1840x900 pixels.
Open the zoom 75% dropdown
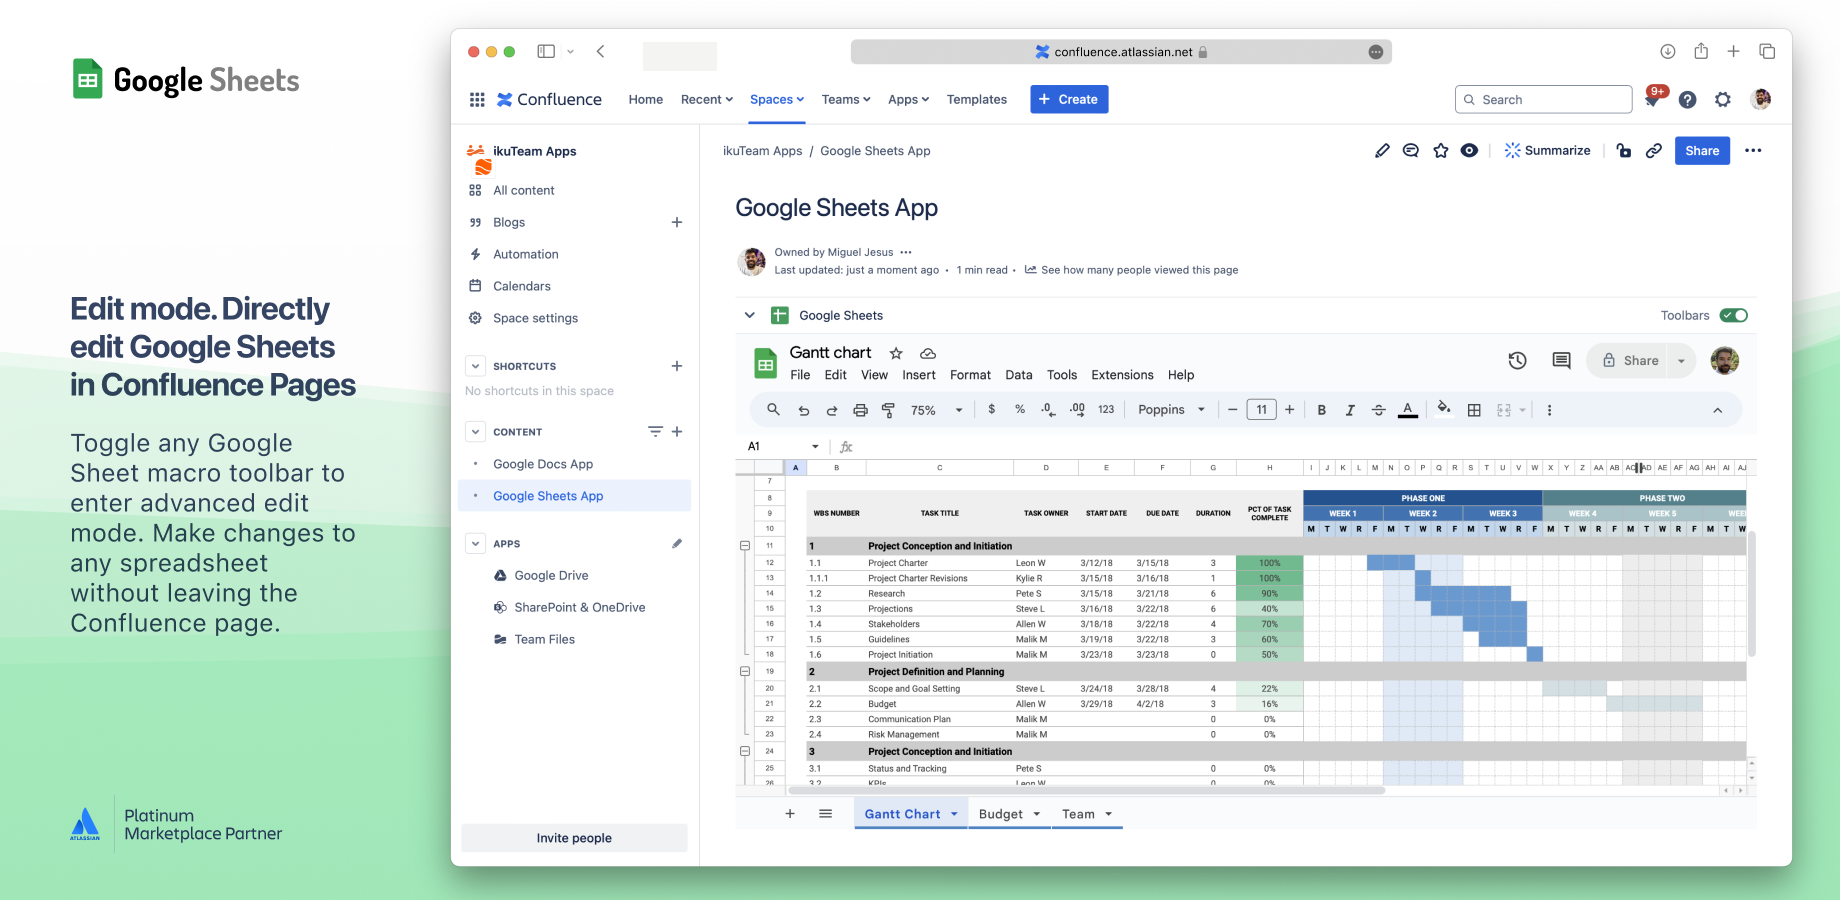pos(937,410)
